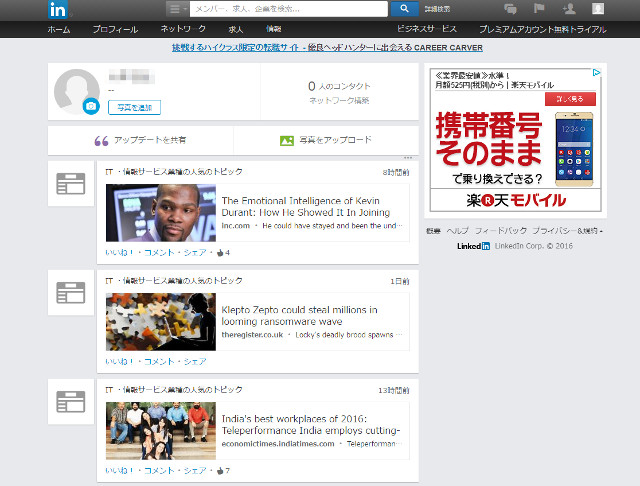Click the LinkedIn logo icon

[x=58, y=9]
